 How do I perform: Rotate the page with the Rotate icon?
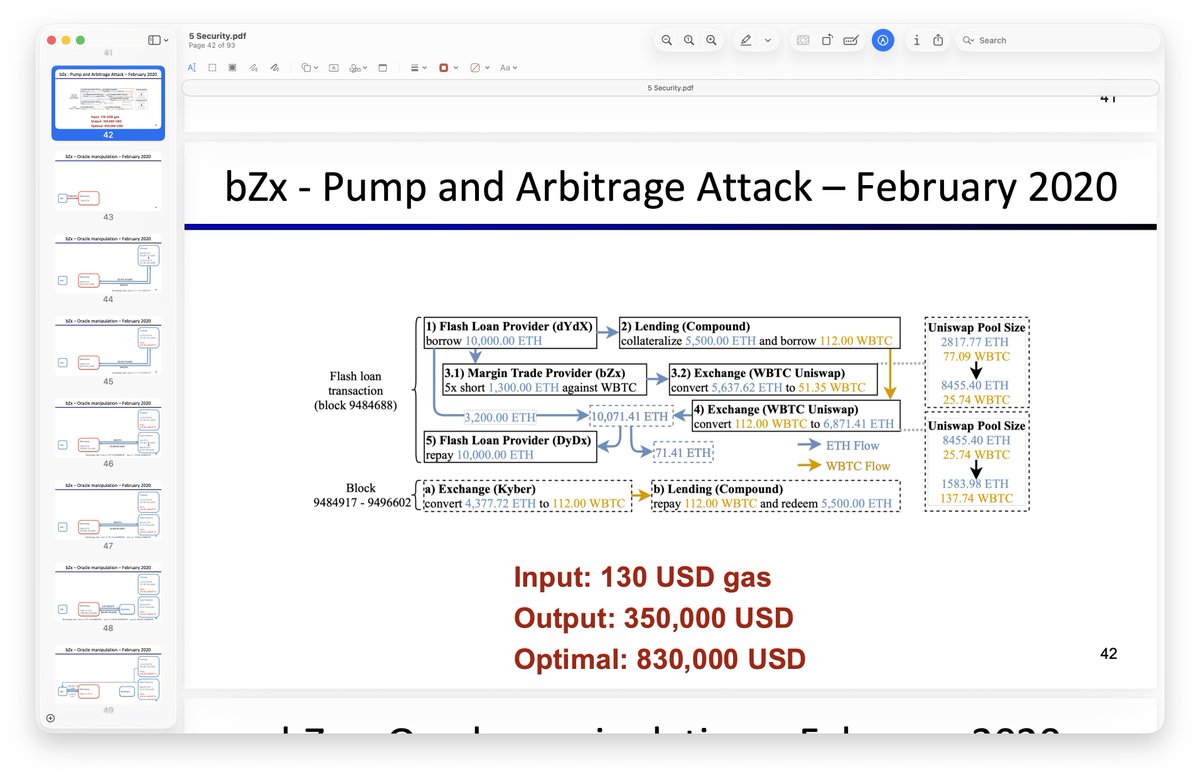pyautogui.click(x=827, y=40)
